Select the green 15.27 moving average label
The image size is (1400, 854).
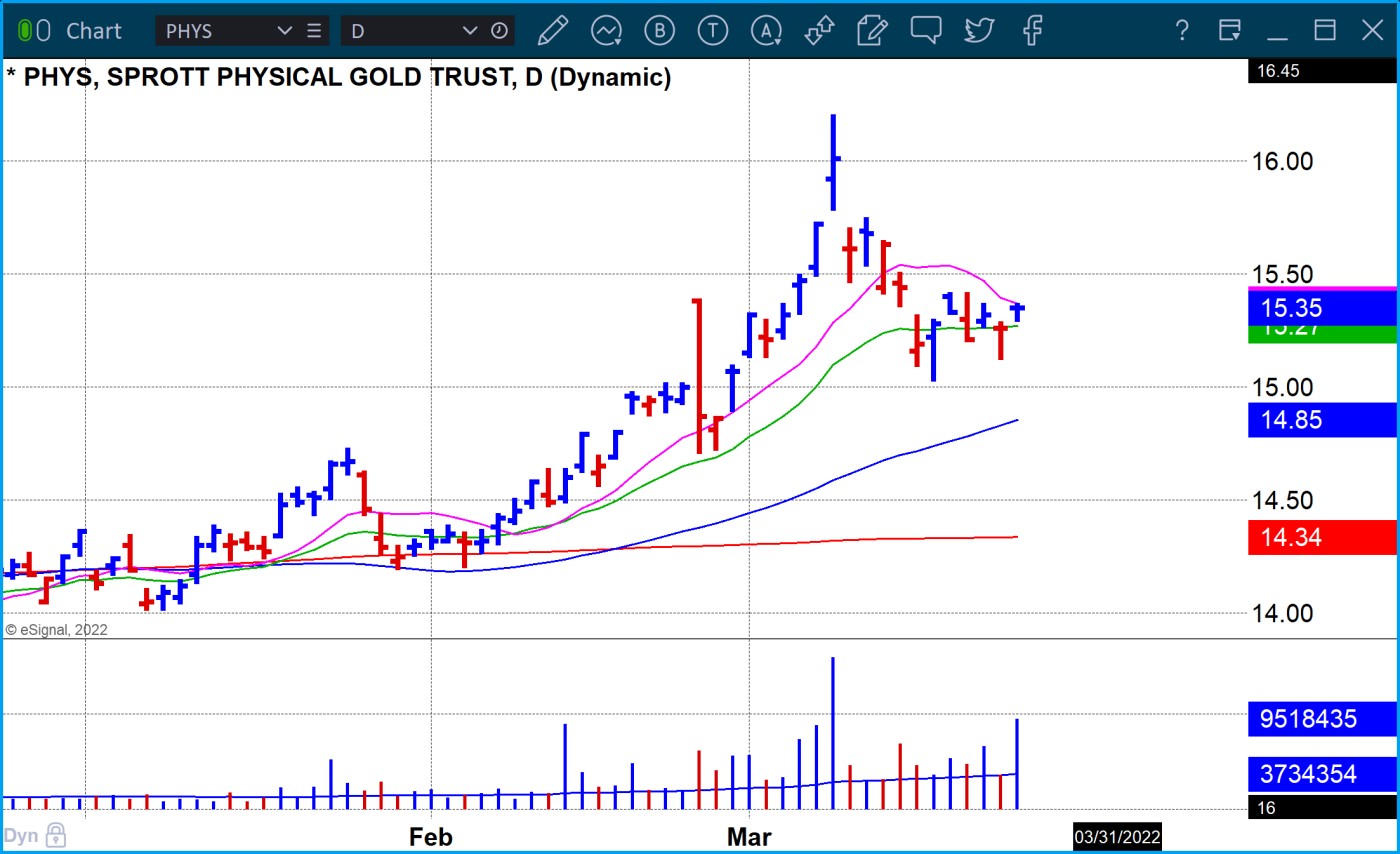[1322, 334]
